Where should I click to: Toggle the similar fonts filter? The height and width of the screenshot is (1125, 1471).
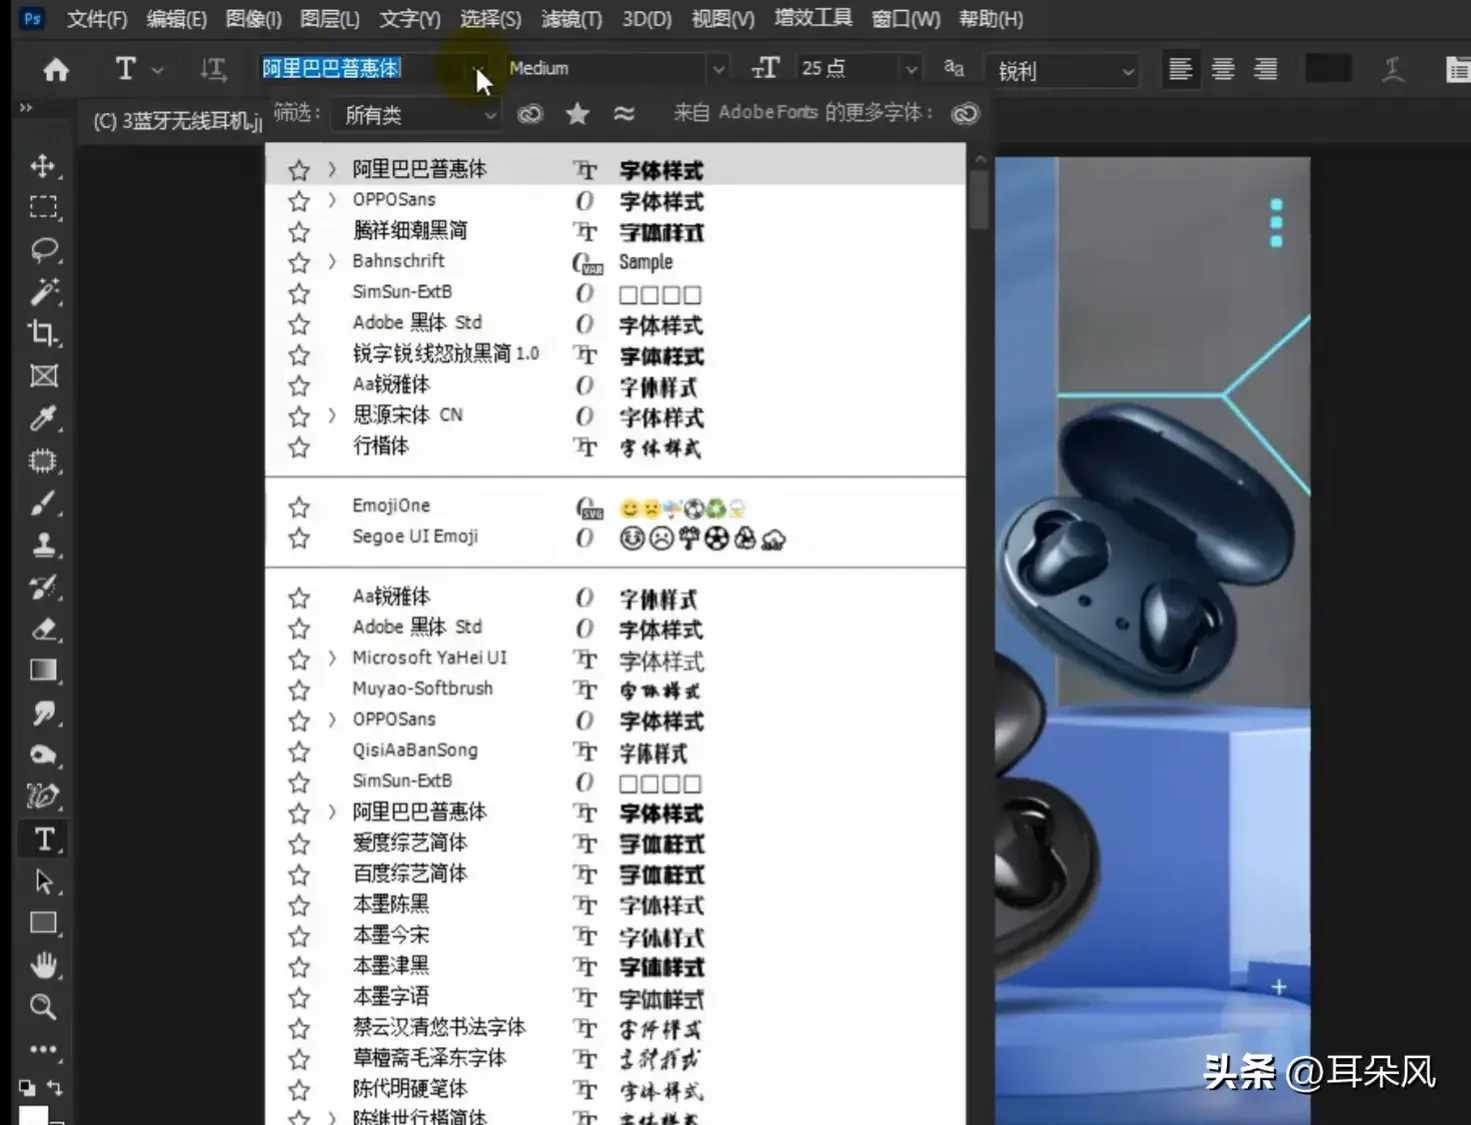(x=624, y=114)
